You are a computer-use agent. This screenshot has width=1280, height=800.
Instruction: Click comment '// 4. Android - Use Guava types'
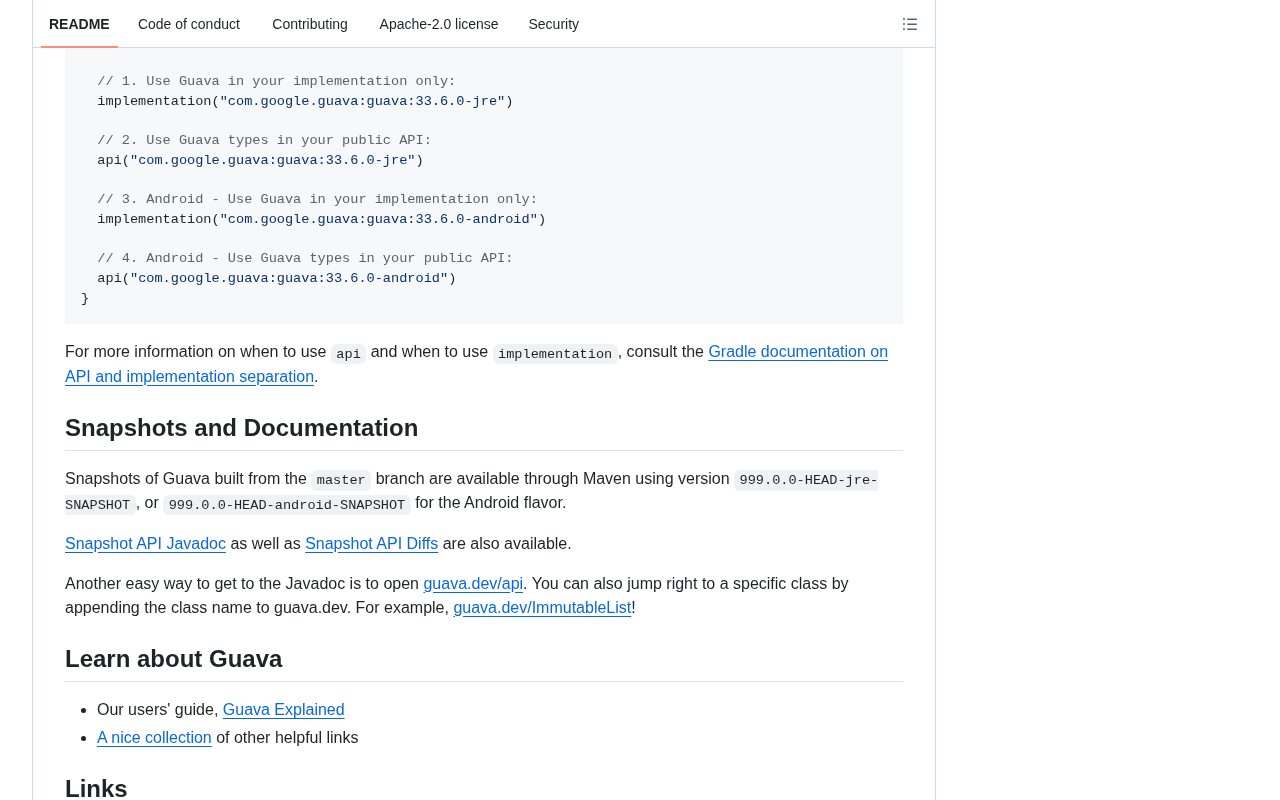305,259
